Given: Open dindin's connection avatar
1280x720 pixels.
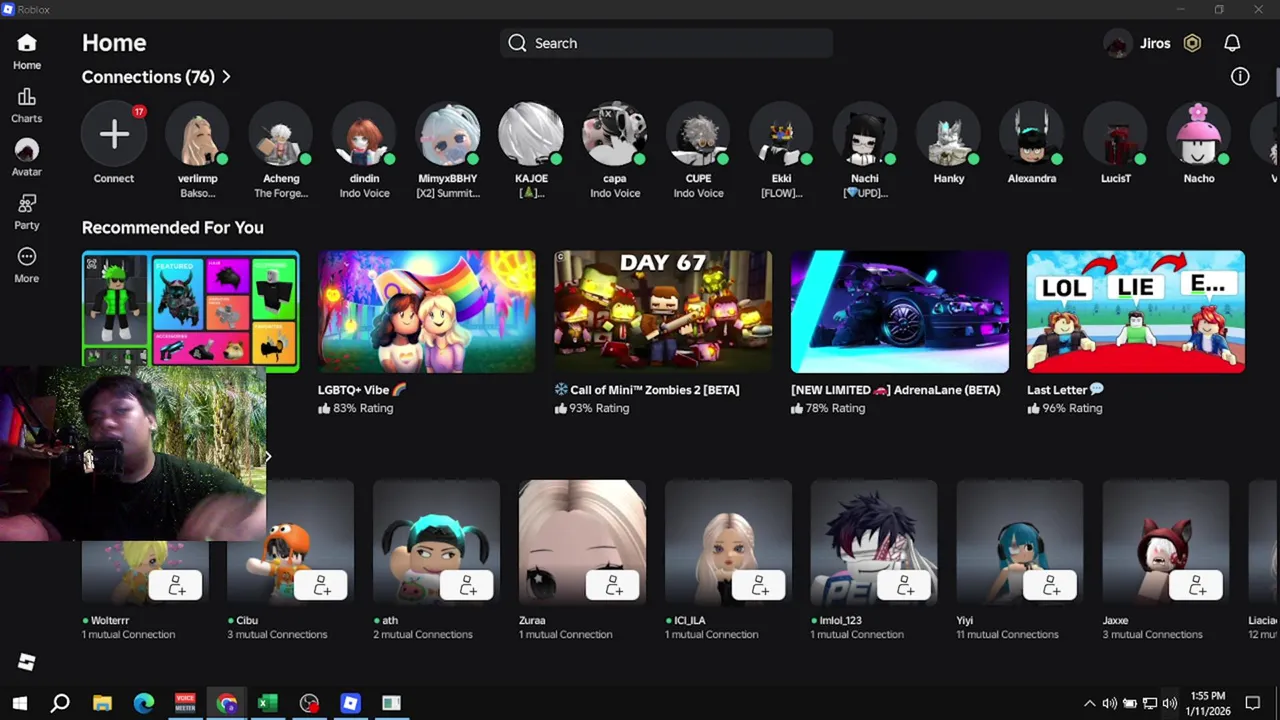Looking at the screenshot, I should click(x=364, y=134).
